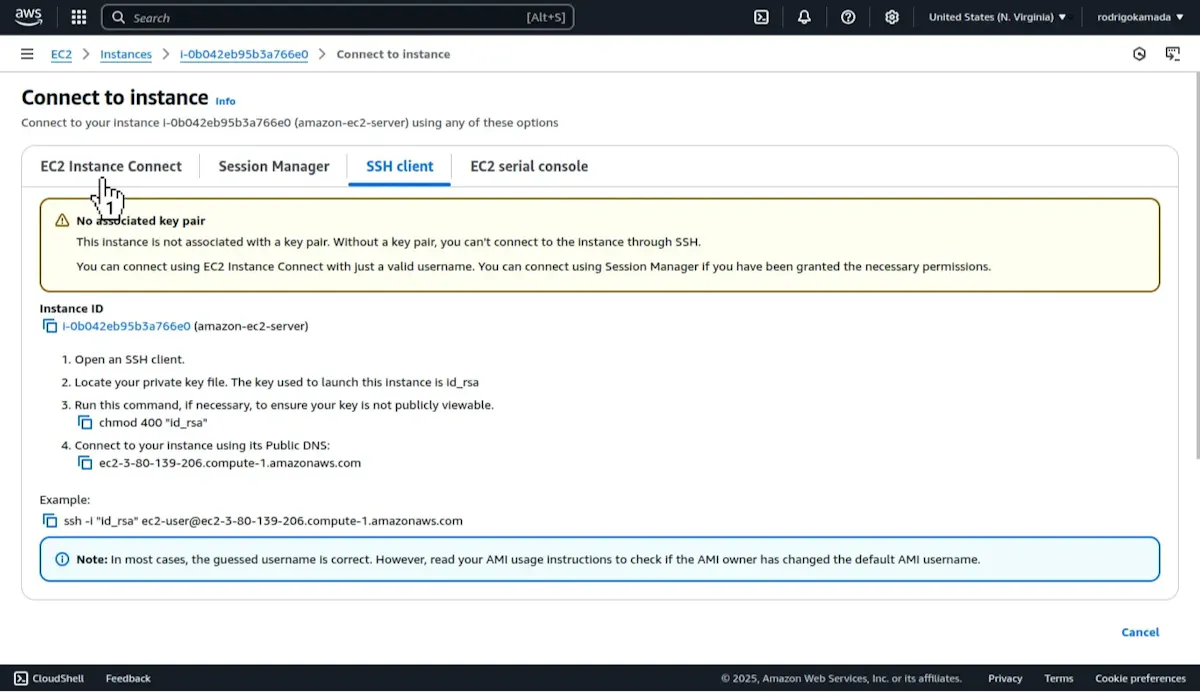Click the AWS logo home icon
Screen dimensions: 1200x692
tap(28, 17)
